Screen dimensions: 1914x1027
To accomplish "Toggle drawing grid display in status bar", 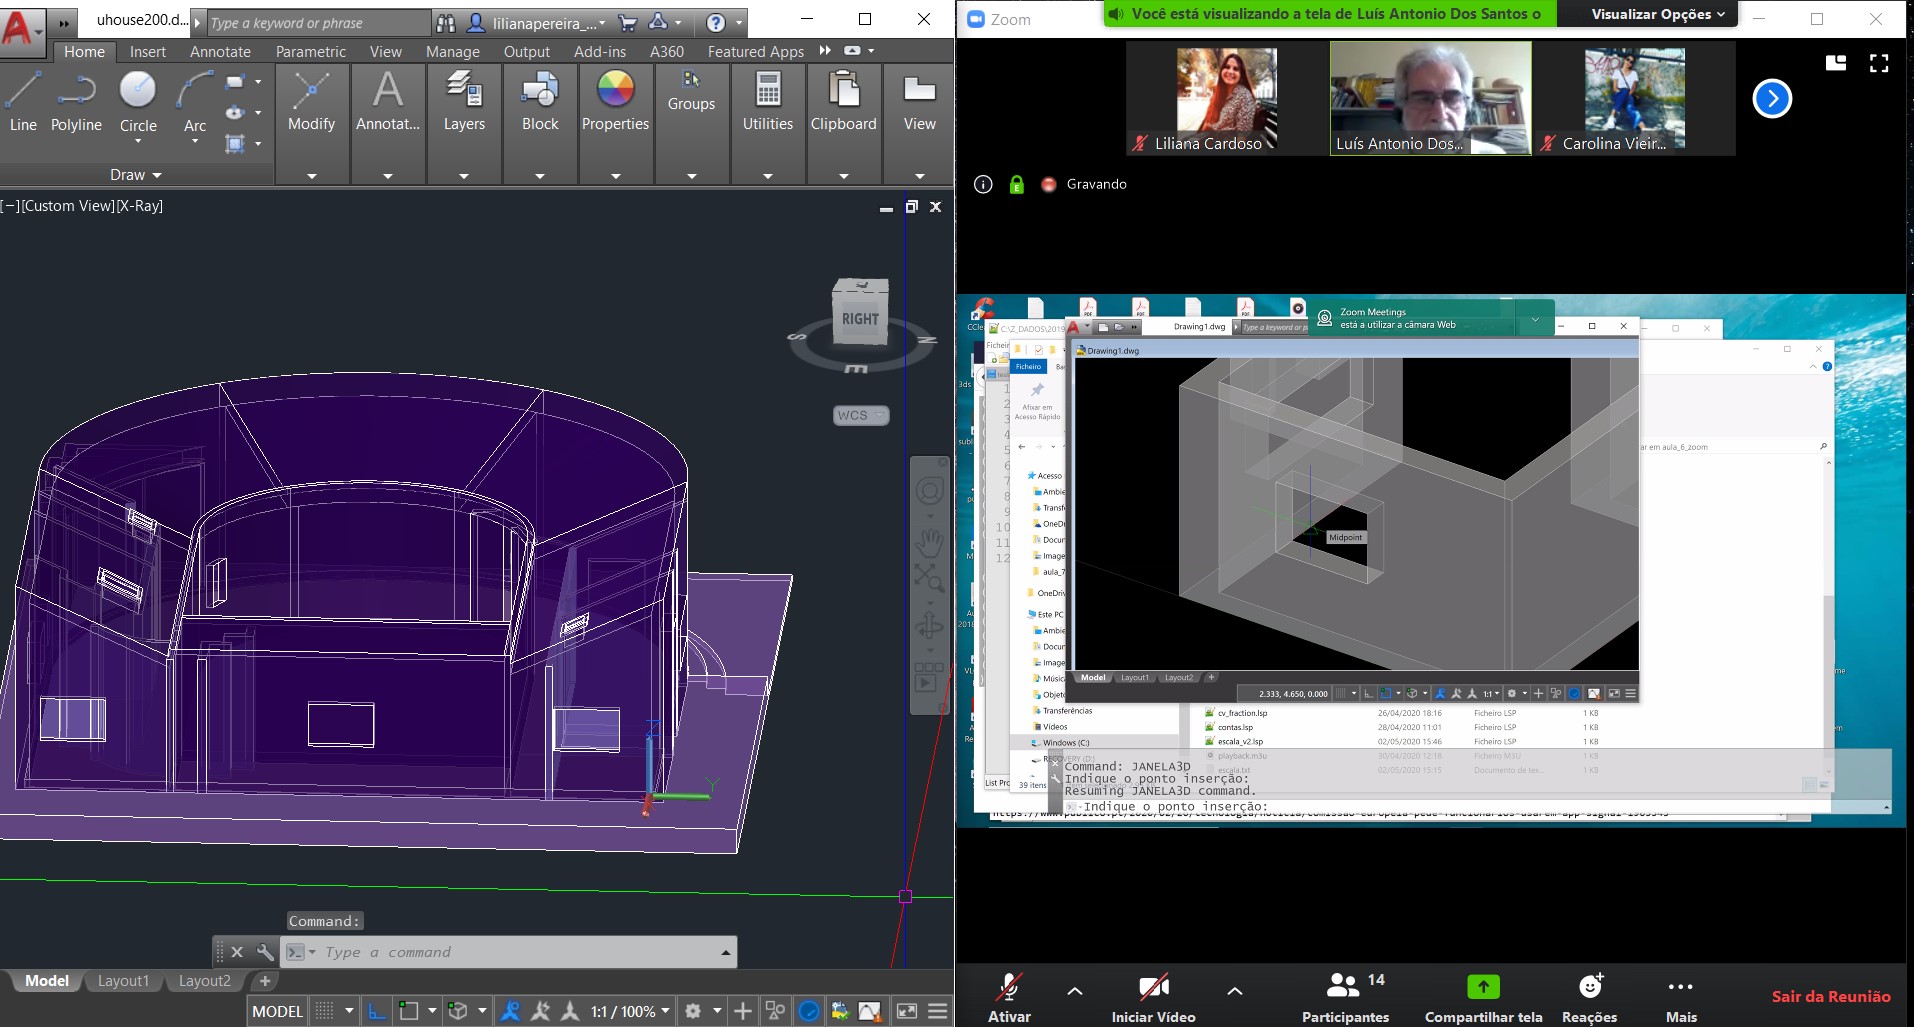I will tap(325, 1011).
